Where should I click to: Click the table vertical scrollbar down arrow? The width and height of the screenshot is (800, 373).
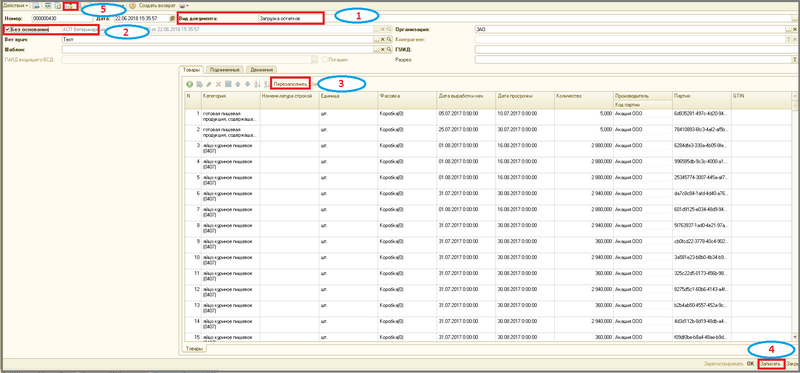click(x=794, y=337)
